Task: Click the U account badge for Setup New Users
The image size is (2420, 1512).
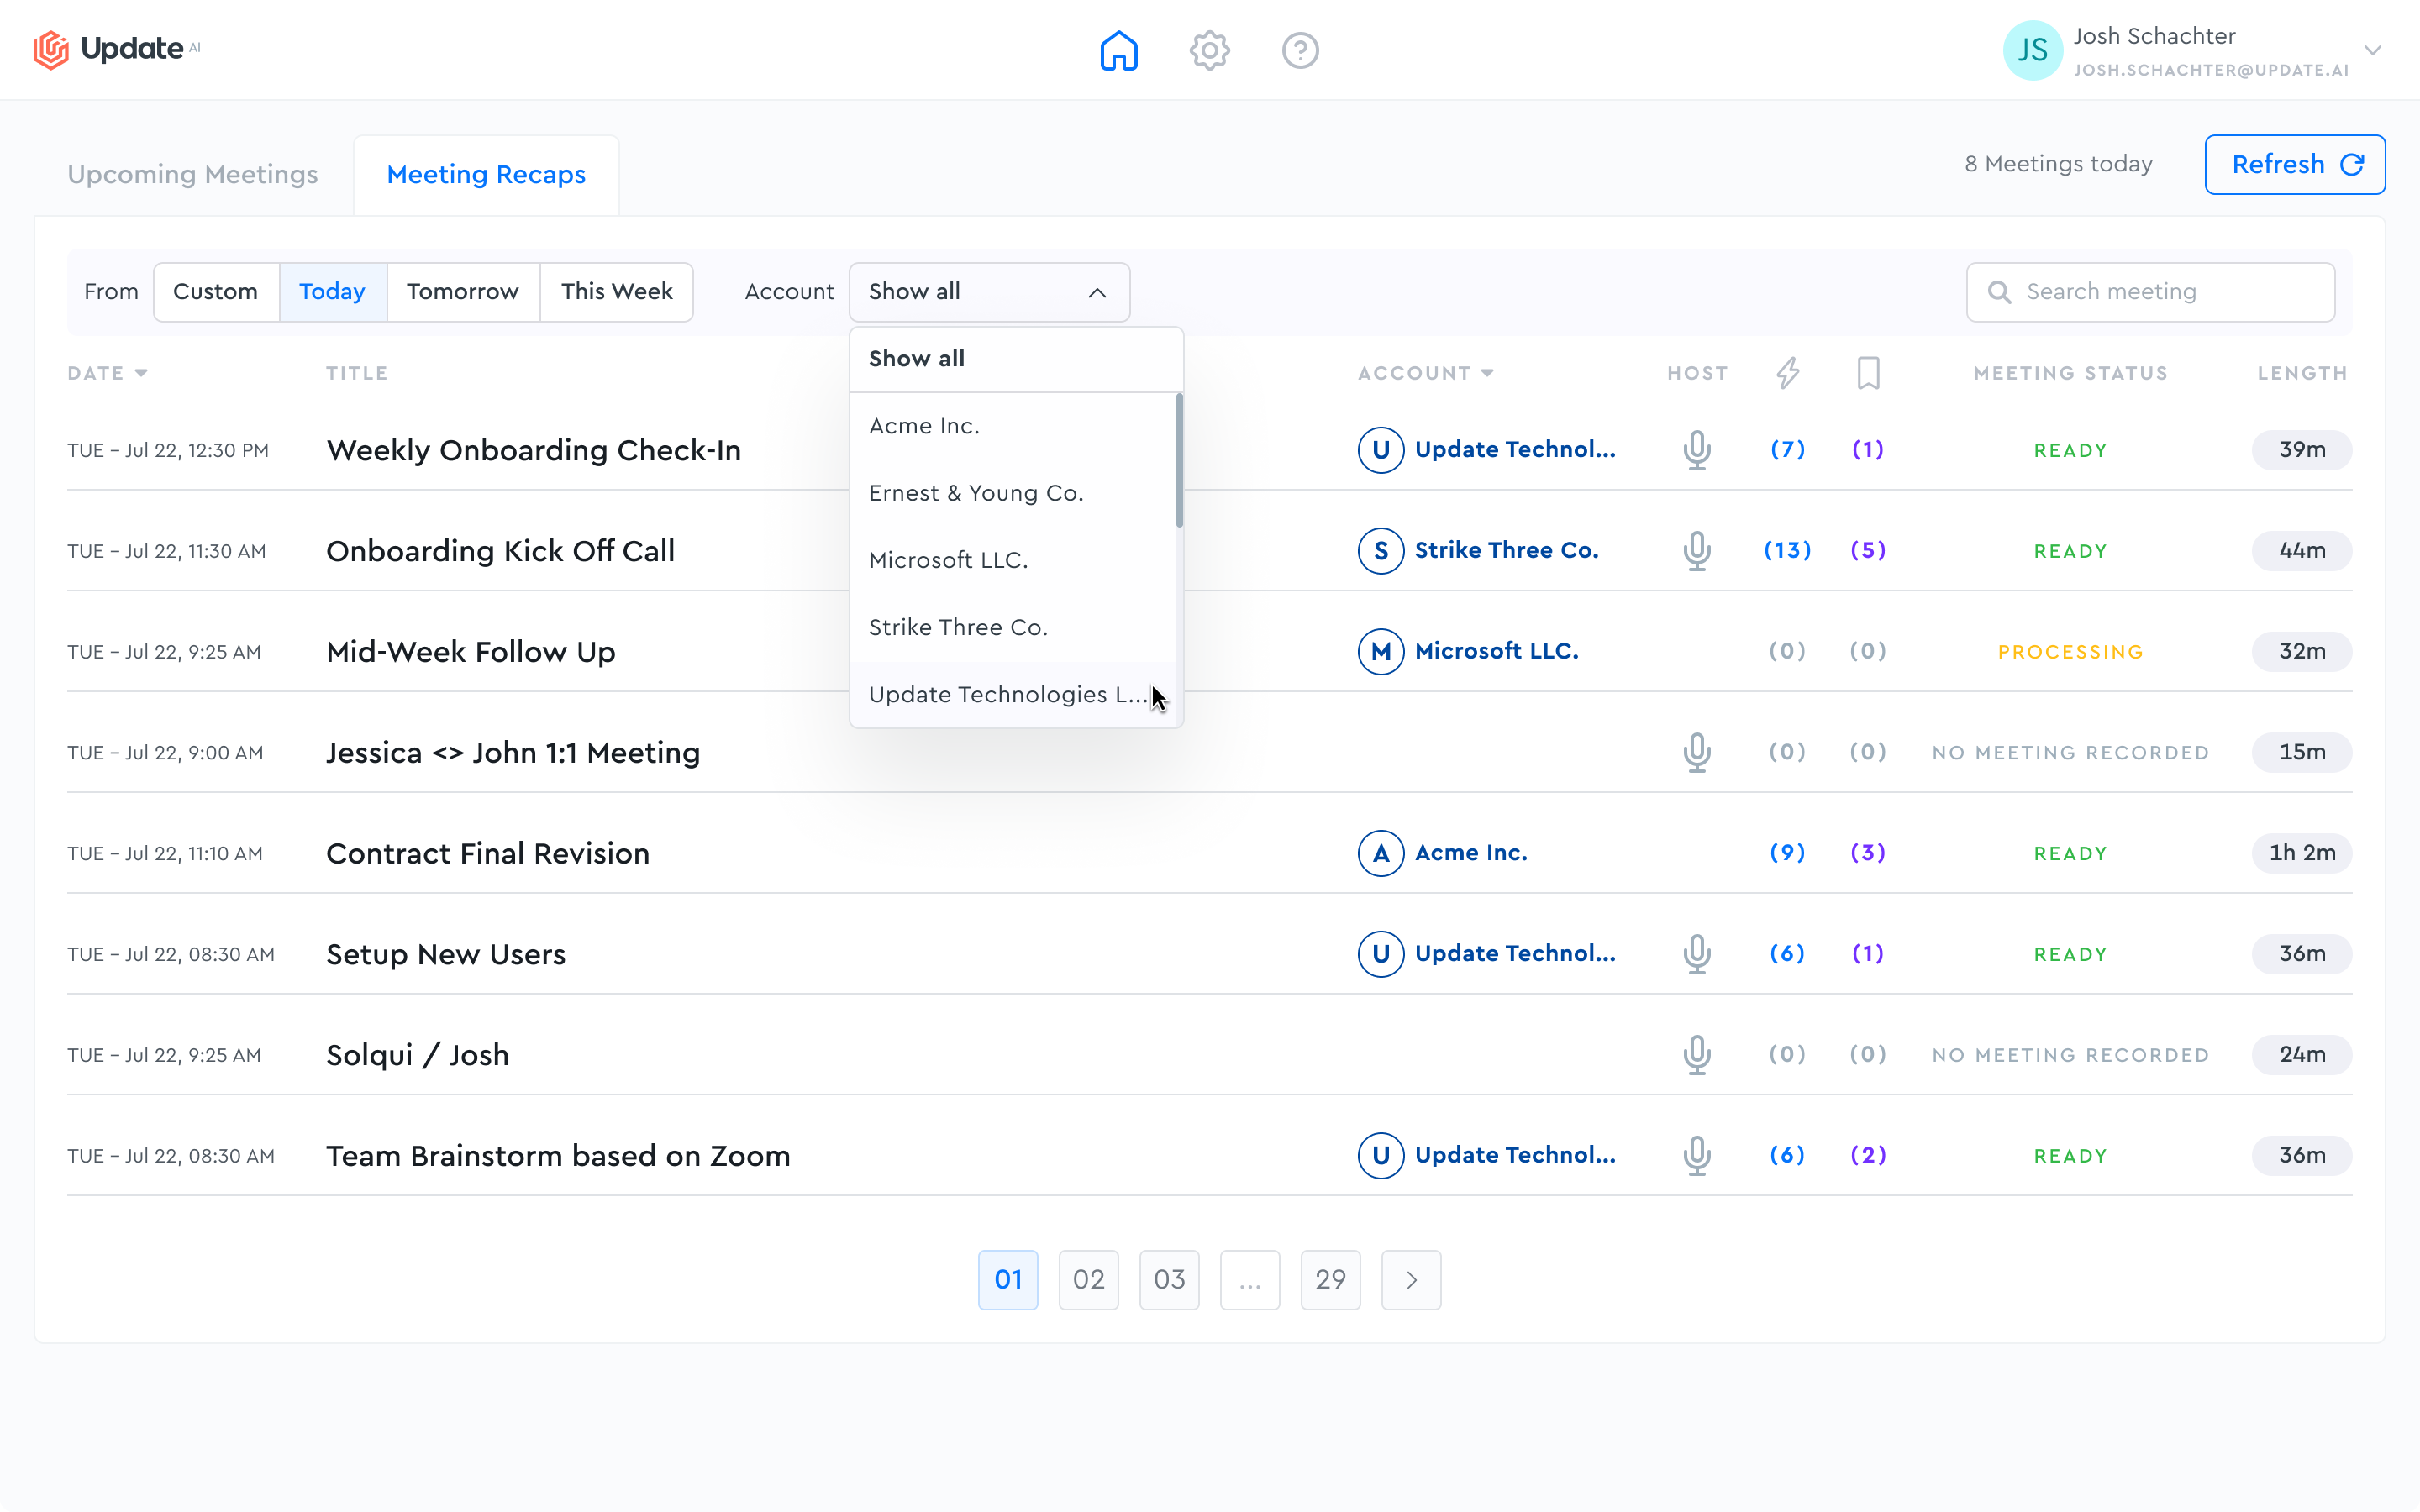Action: click(1381, 954)
